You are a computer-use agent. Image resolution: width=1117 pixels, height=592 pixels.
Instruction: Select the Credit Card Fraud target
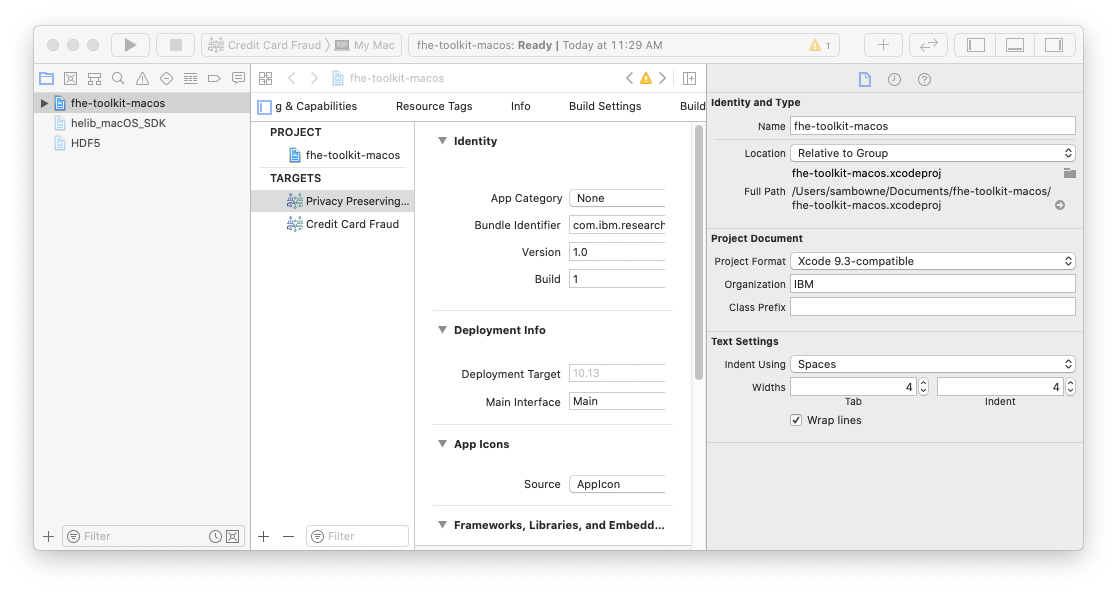click(x=351, y=224)
